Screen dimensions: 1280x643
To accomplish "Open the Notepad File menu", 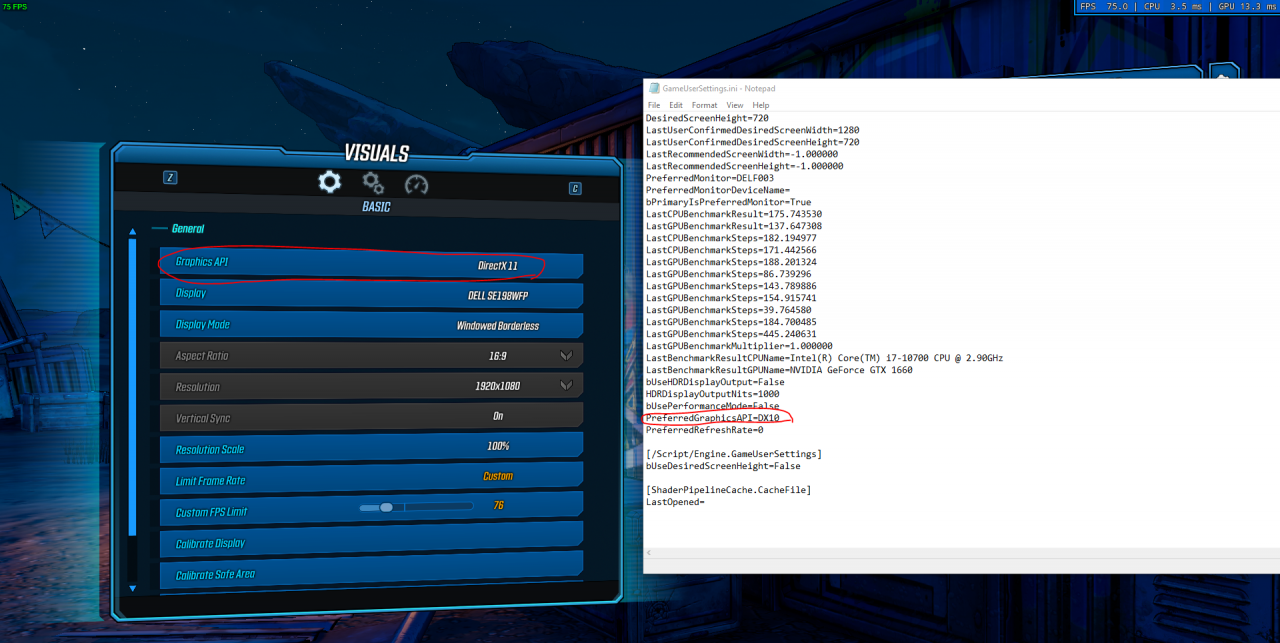I will (654, 105).
